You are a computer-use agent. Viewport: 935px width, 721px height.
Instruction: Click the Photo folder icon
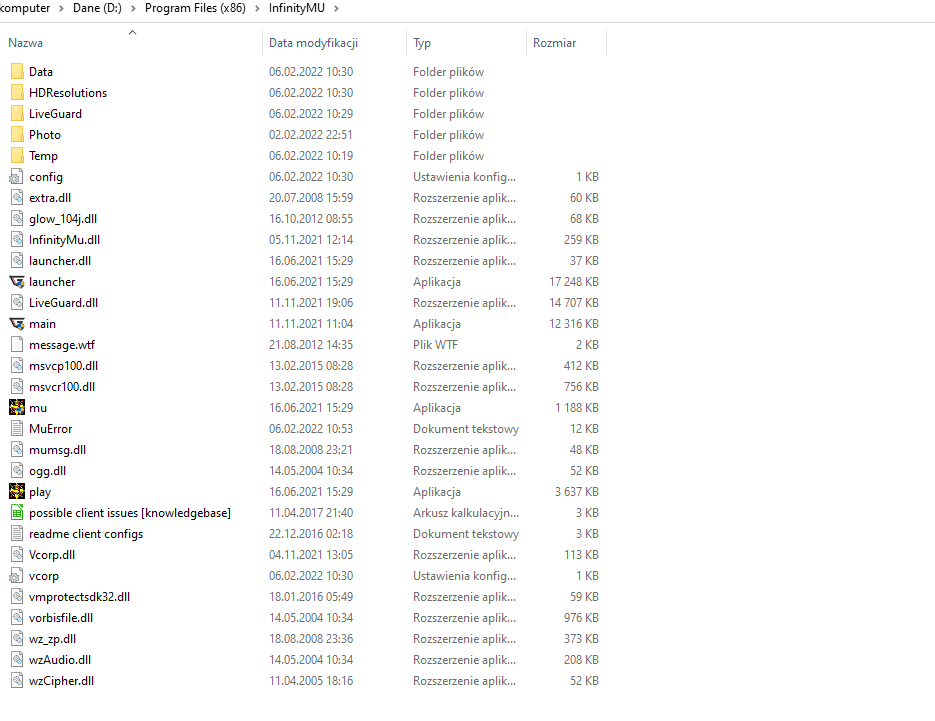[17, 135]
